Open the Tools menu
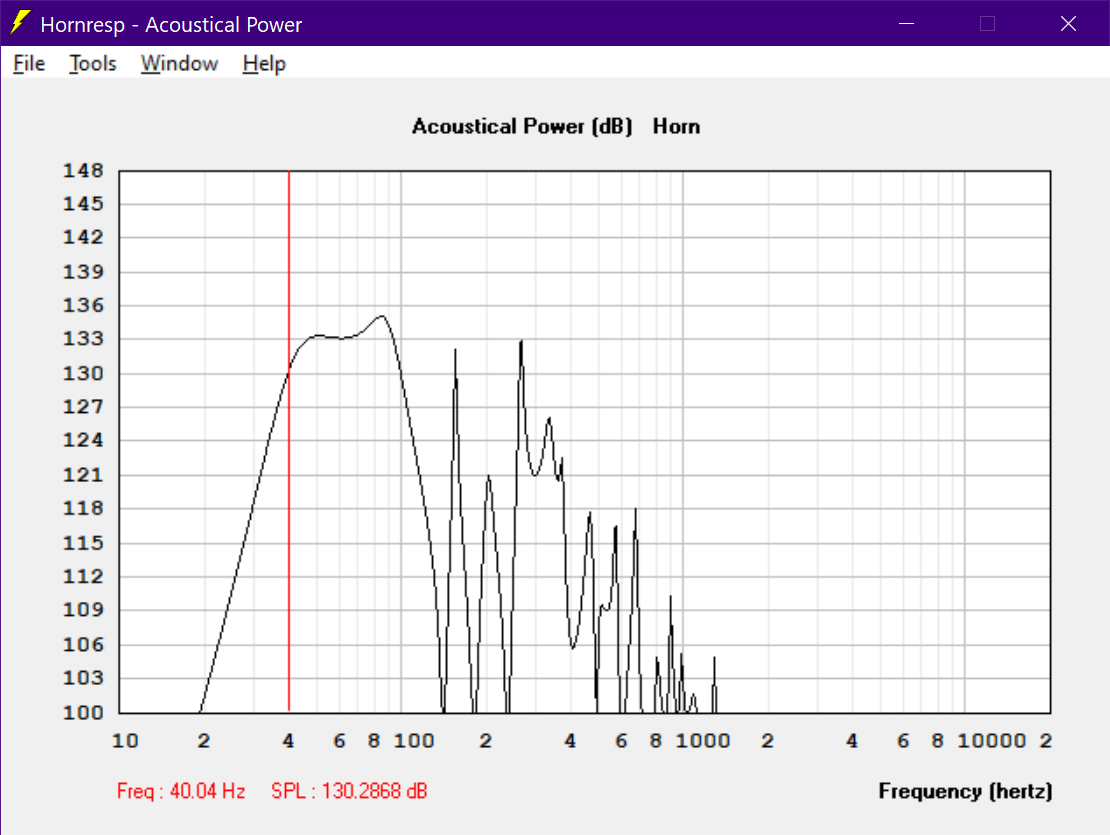This screenshot has width=1110, height=835. [93, 64]
